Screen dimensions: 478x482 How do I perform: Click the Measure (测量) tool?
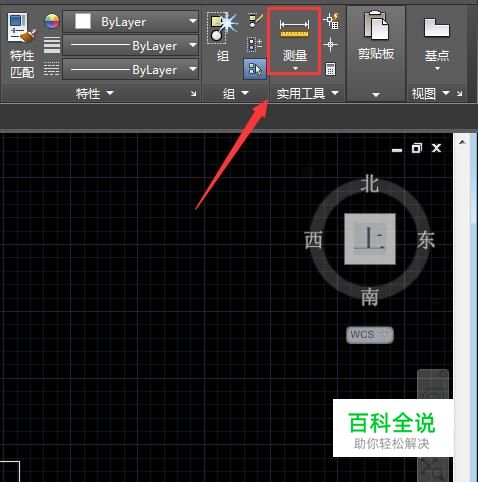(x=295, y=40)
